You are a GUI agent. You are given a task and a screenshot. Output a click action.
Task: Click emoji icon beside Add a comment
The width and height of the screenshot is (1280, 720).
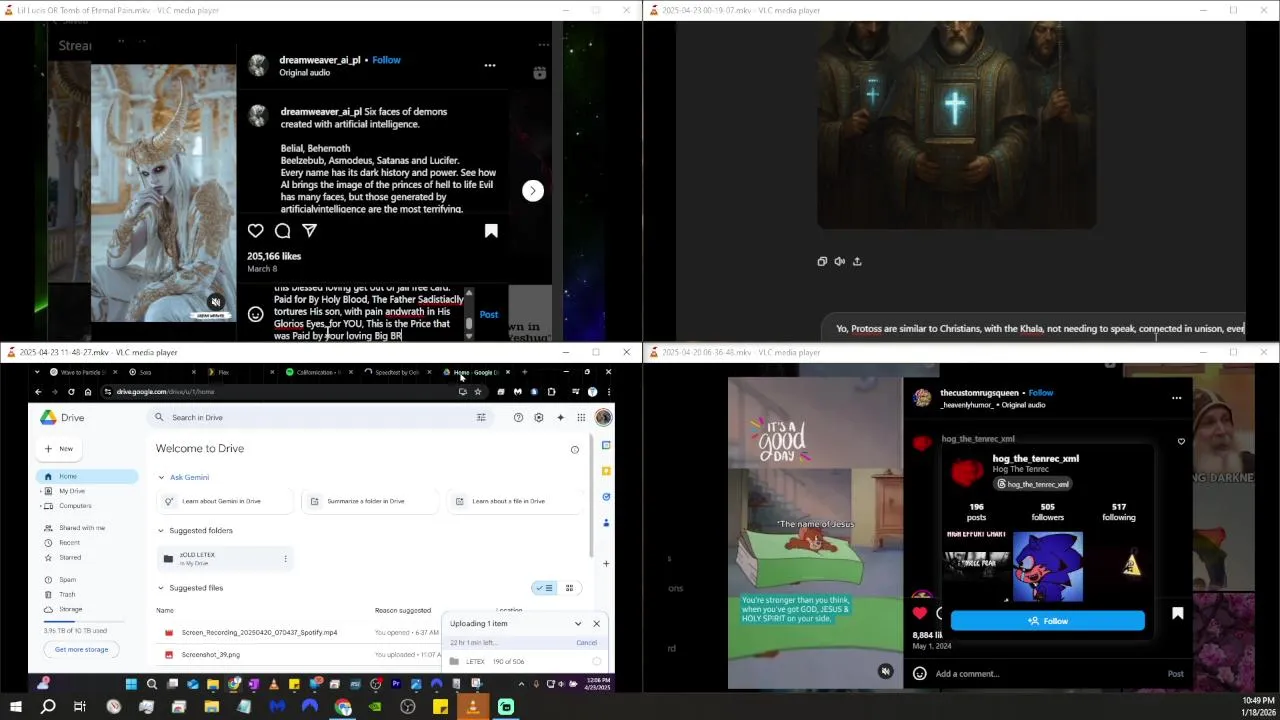pos(920,674)
